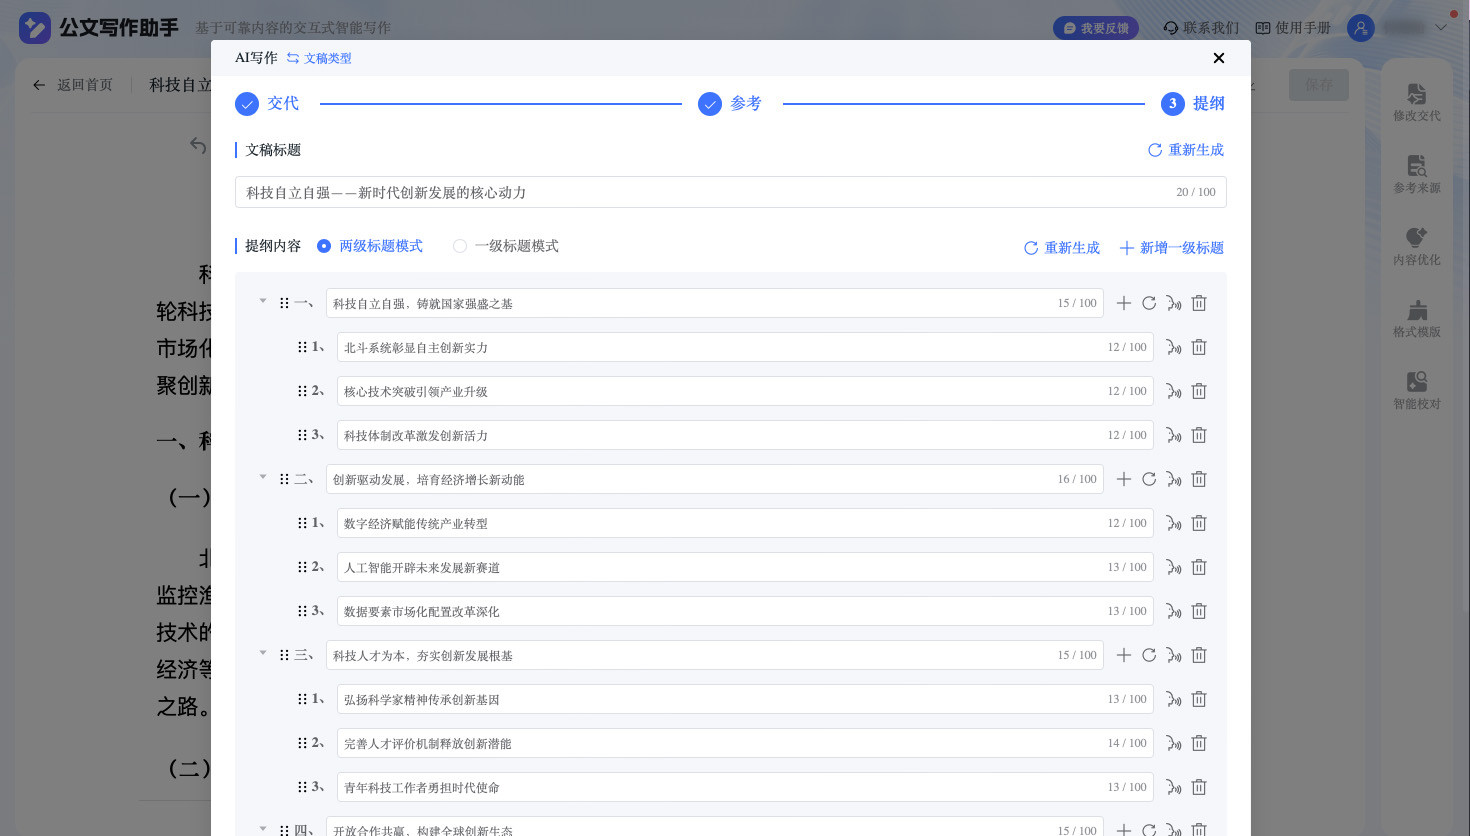
Task: Regenerate the 文稿标题 via 重新生成
Action: (x=1186, y=150)
